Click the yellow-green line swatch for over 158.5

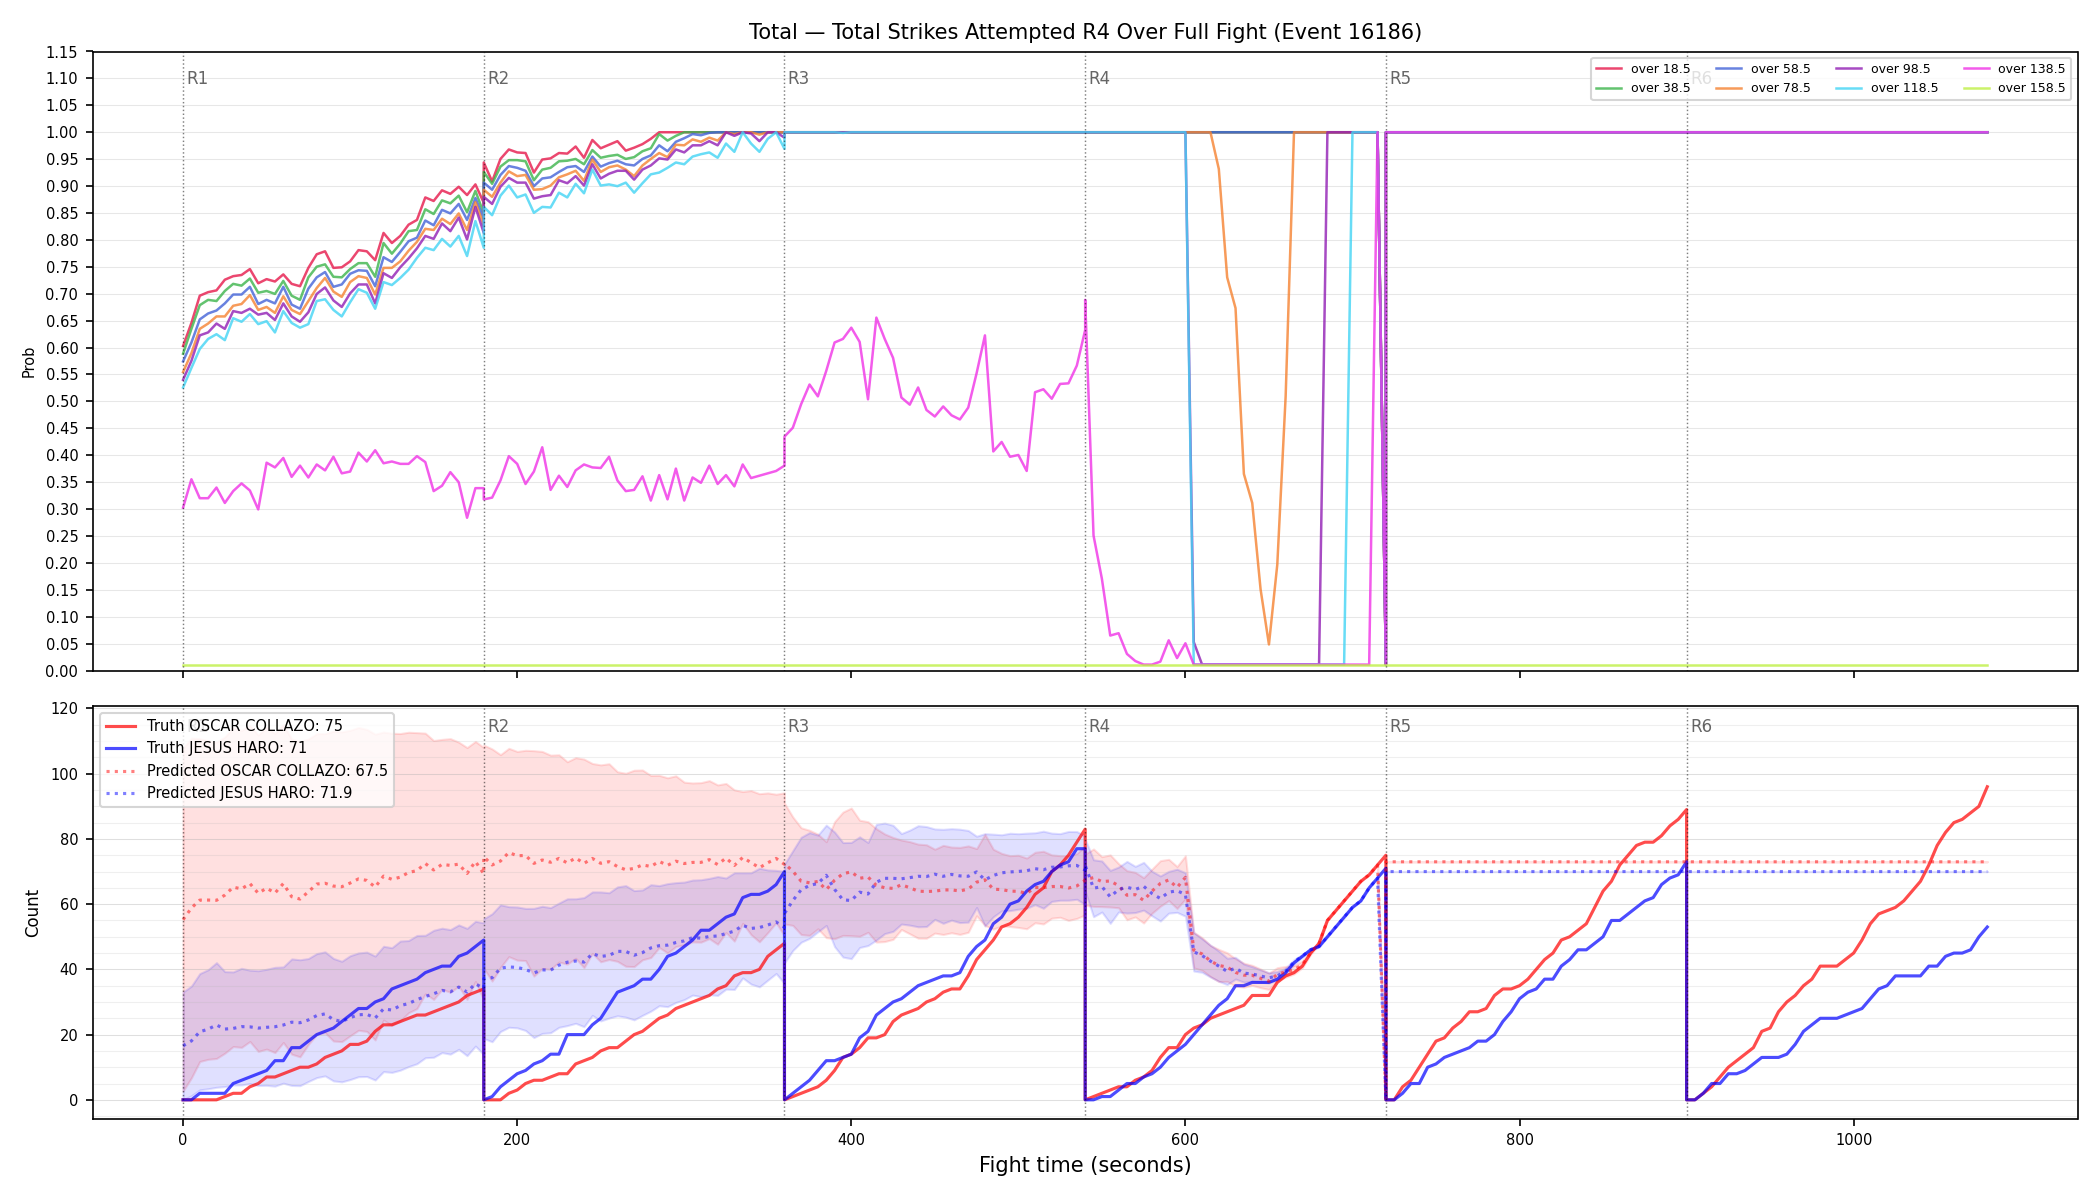tap(1977, 88)
